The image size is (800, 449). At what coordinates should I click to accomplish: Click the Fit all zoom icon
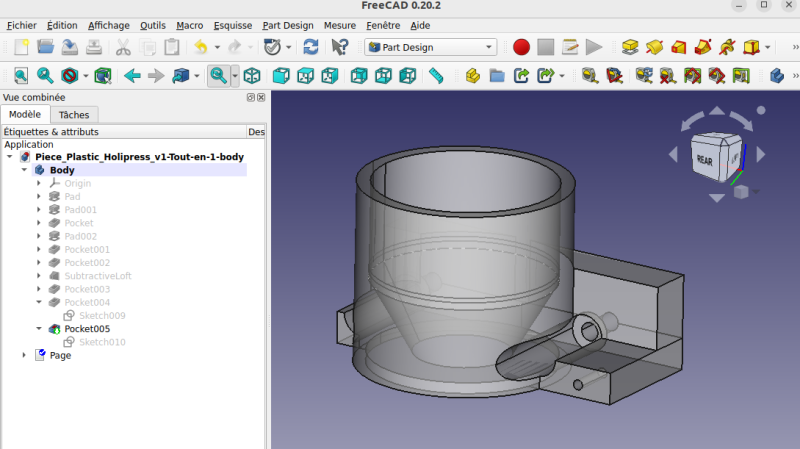click(x=21, y=76)
